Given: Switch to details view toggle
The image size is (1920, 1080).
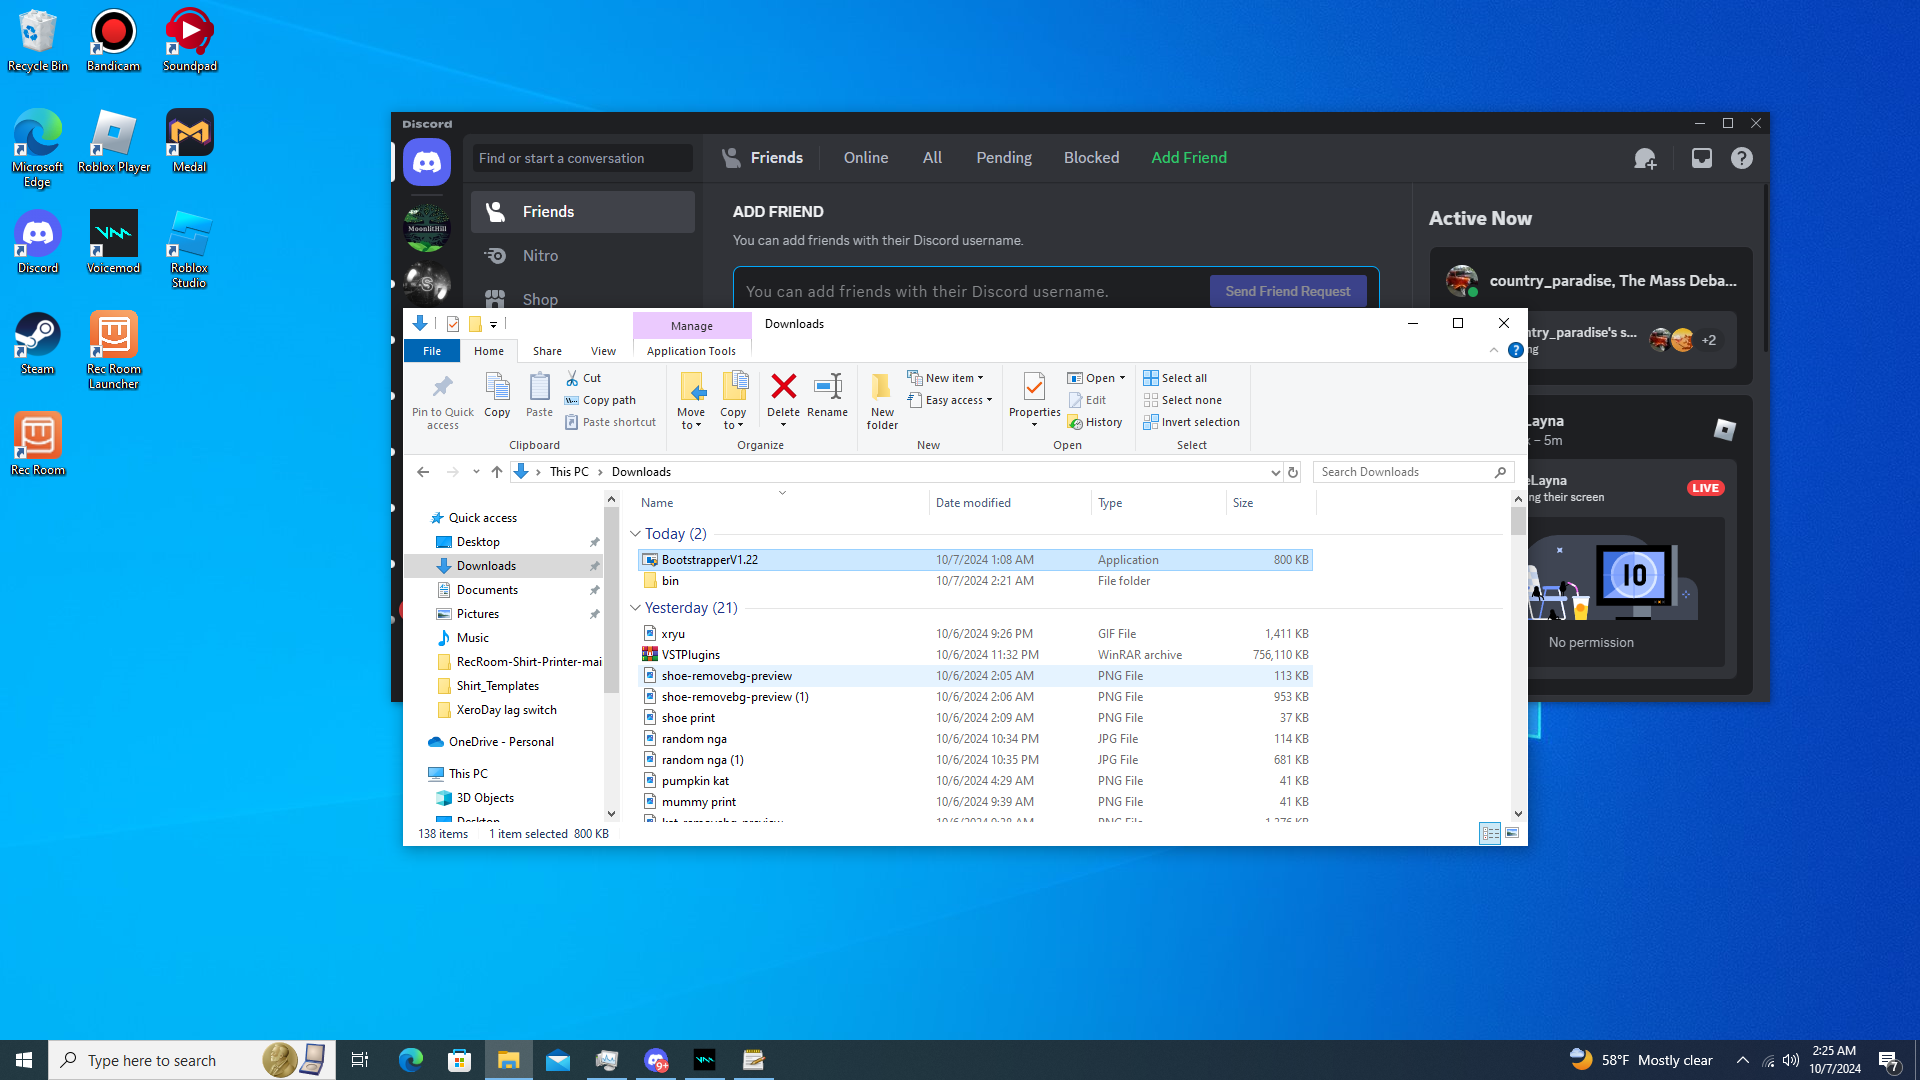Looking at the screenshot, I should [1490, 833].
